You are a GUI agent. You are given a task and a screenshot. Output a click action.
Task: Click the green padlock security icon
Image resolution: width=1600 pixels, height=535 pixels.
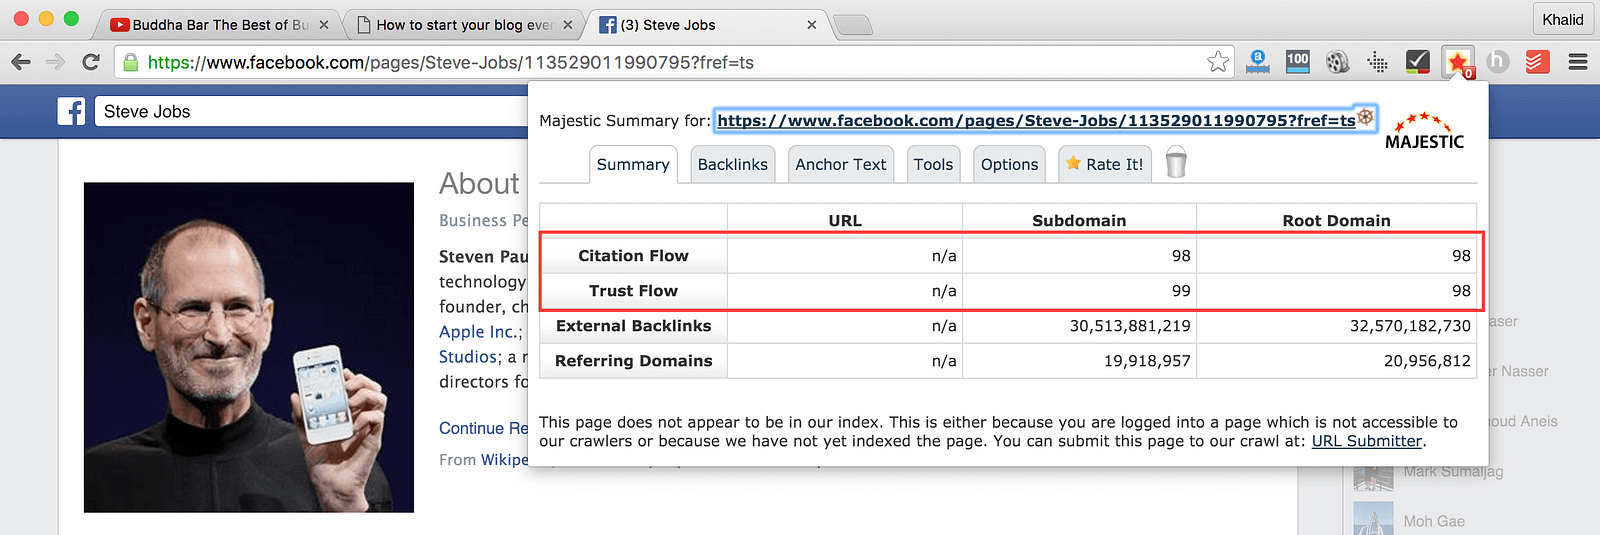(x=130, y=63)
